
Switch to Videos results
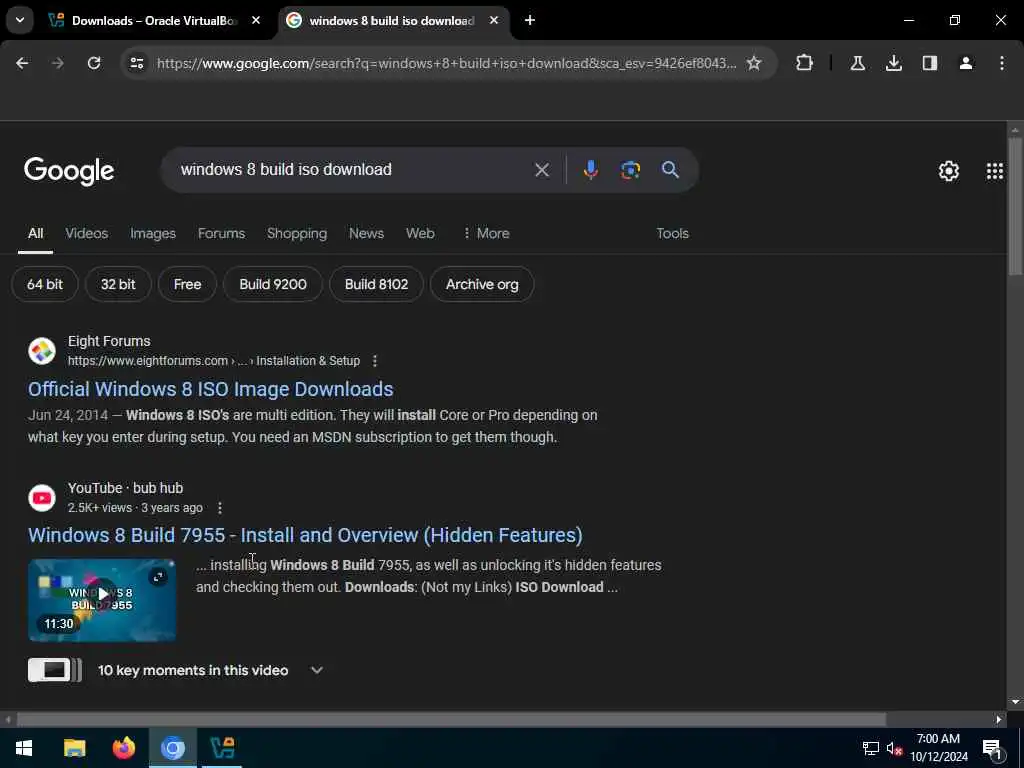tap(86, 234)
